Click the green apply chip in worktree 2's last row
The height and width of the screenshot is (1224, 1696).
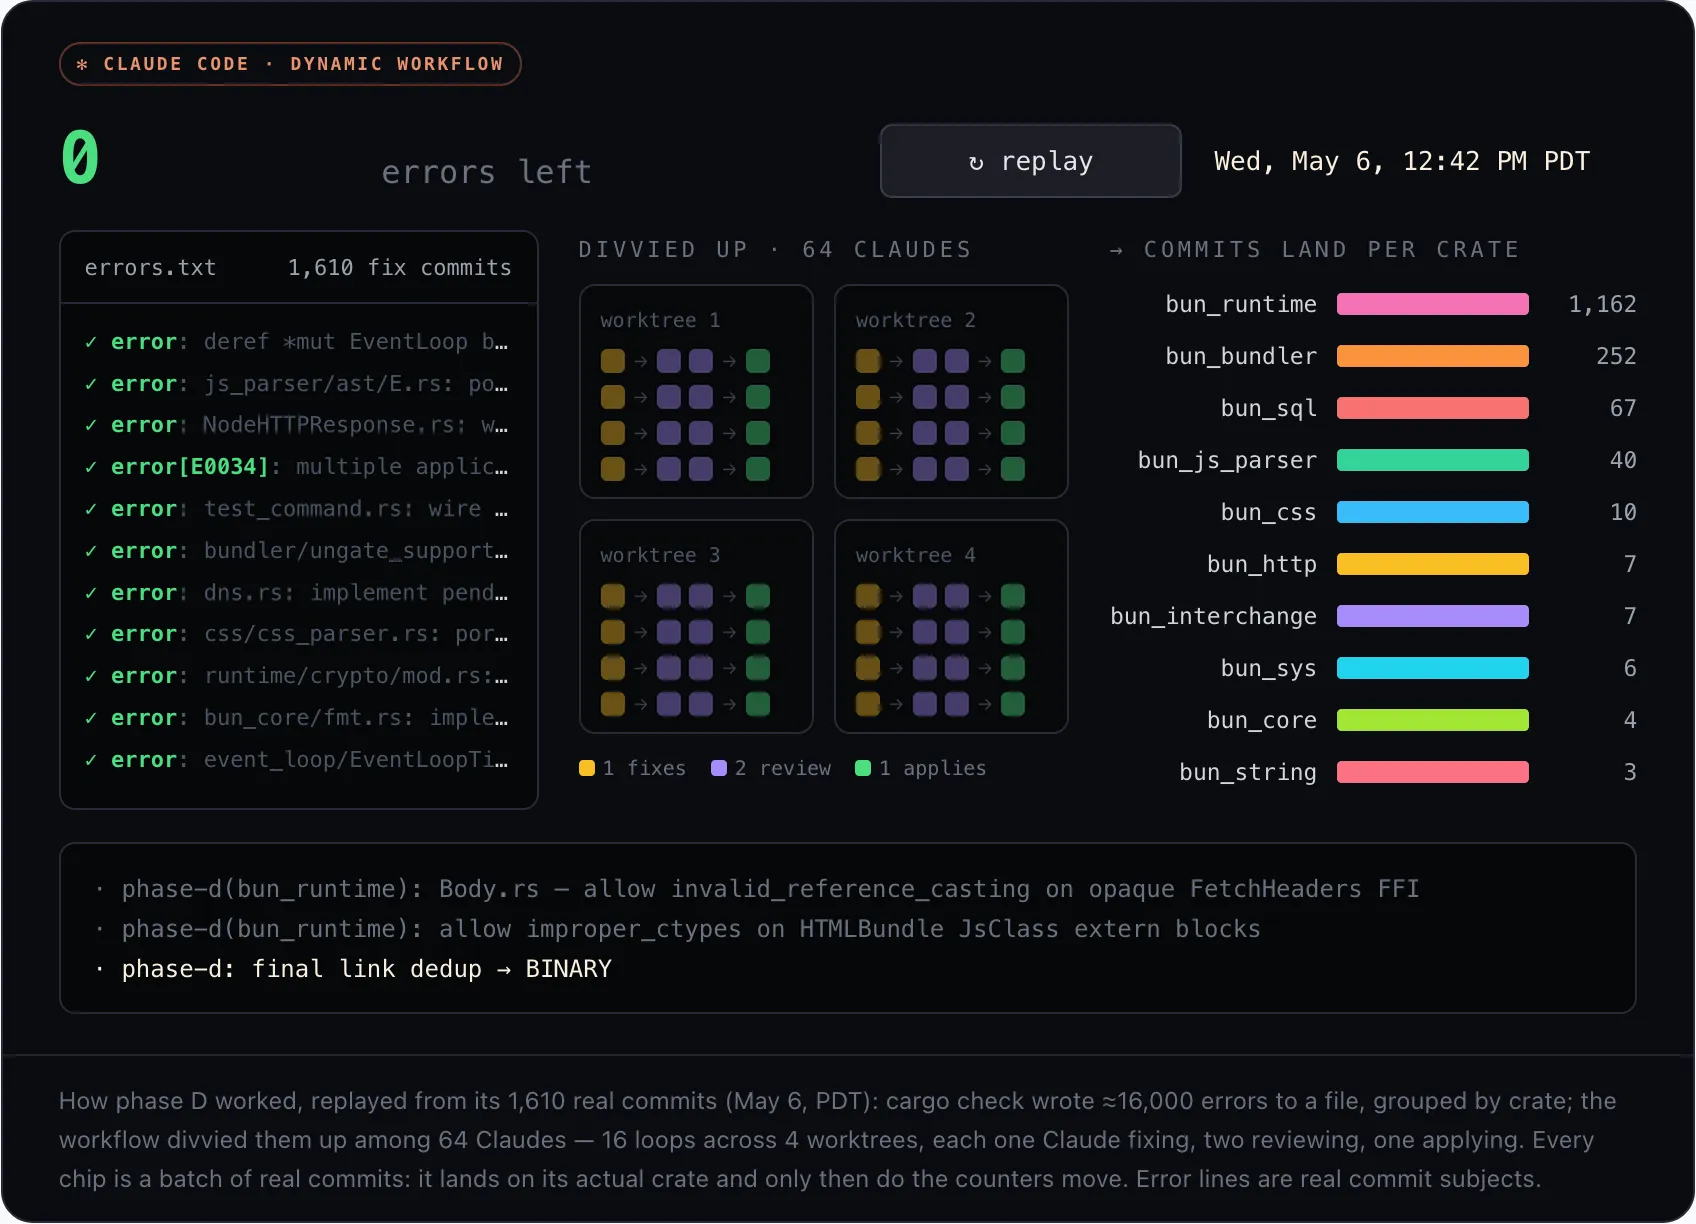point(1013,469)
